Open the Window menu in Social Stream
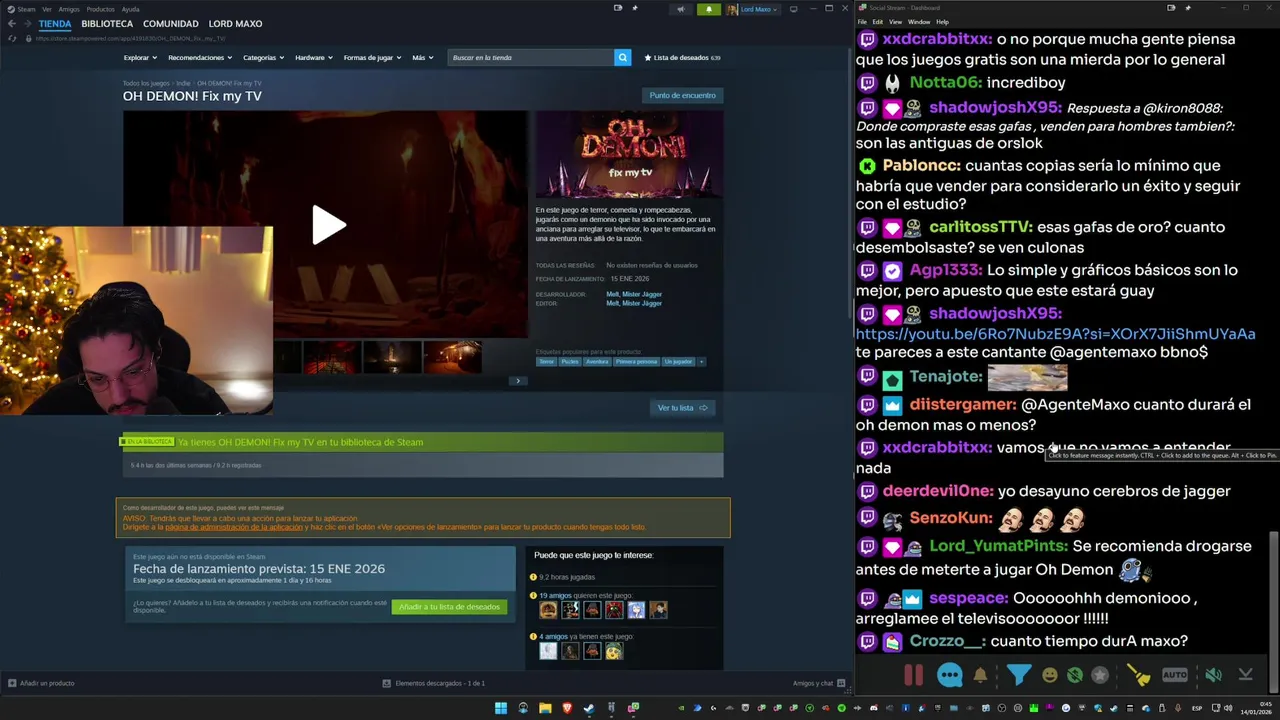 pos(919,22)
